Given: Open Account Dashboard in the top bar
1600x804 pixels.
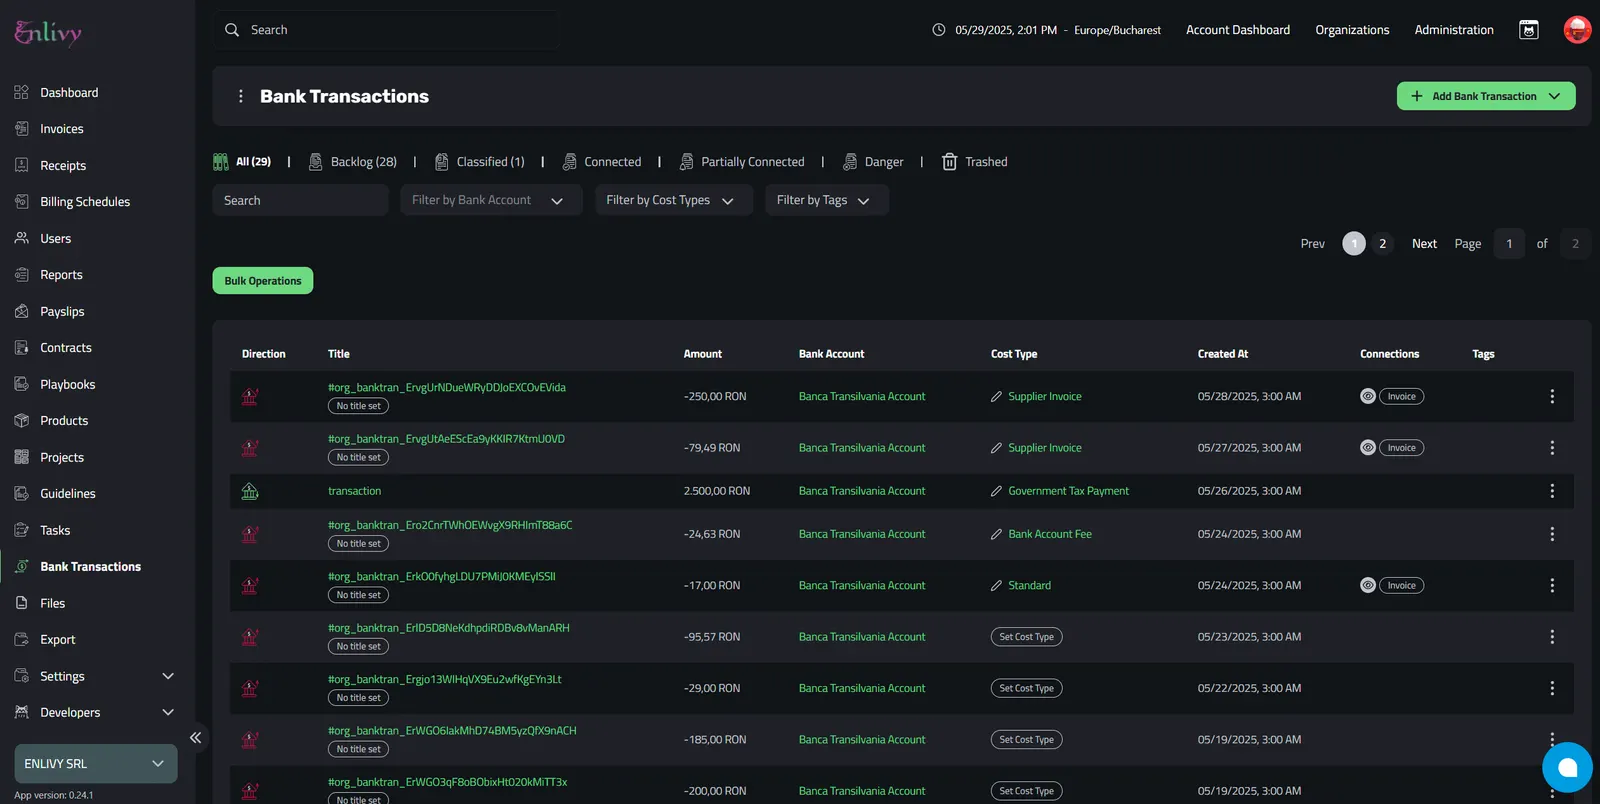Looking at the screenshot, I should [1238, 30].
